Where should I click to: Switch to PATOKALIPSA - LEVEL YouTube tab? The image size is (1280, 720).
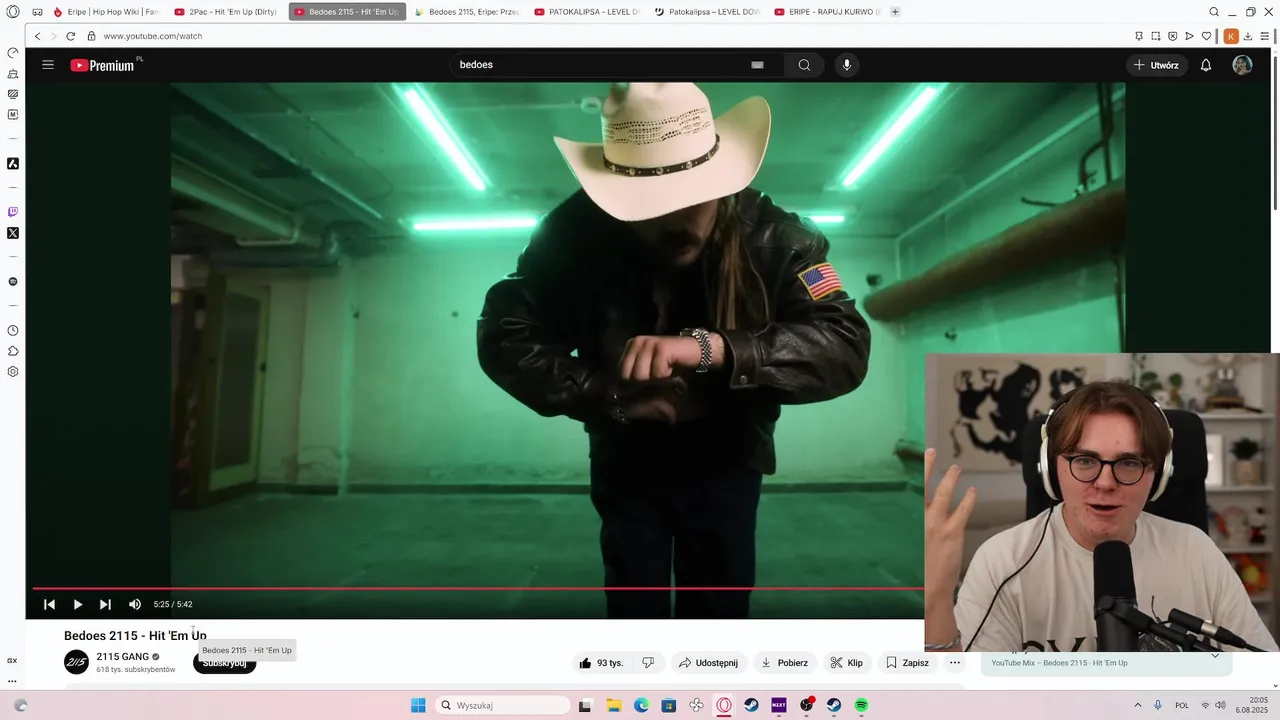tap(586, 12)
